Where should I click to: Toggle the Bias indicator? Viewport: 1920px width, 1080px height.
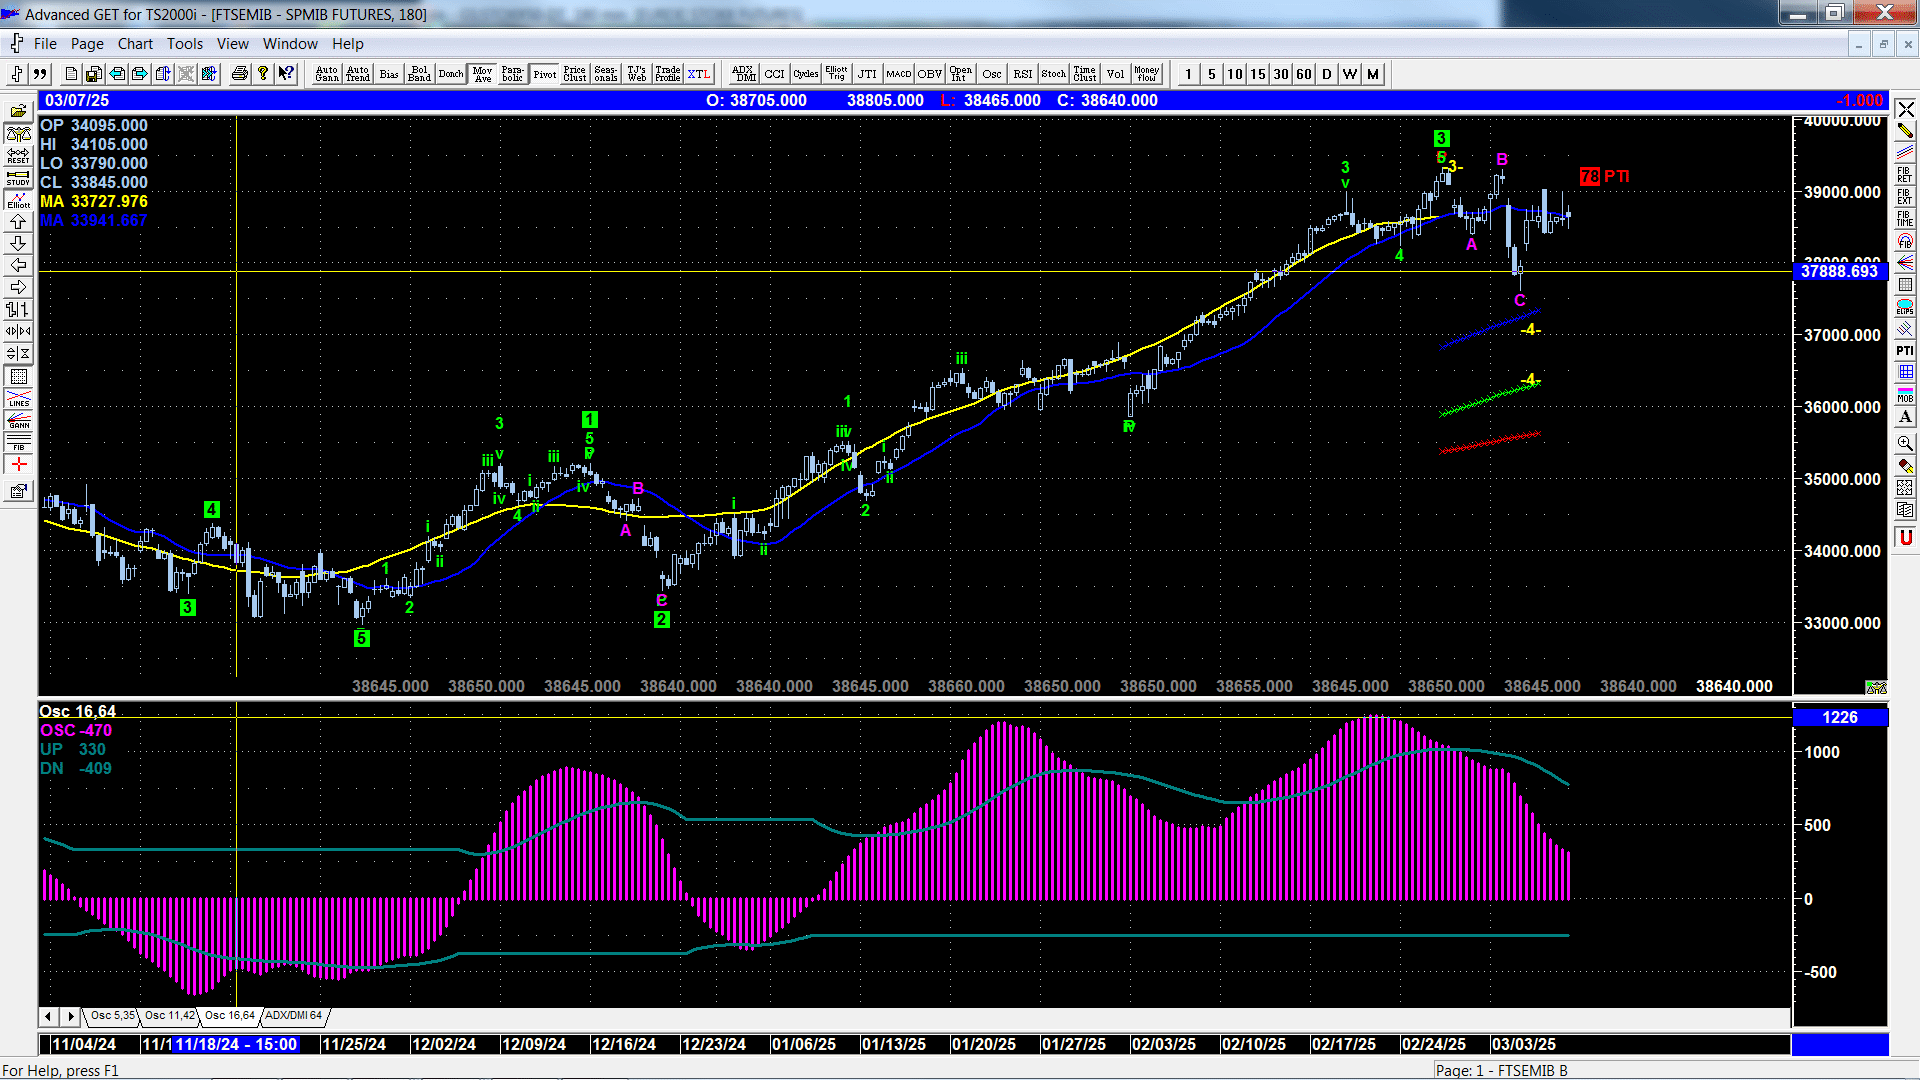[389, 74]
